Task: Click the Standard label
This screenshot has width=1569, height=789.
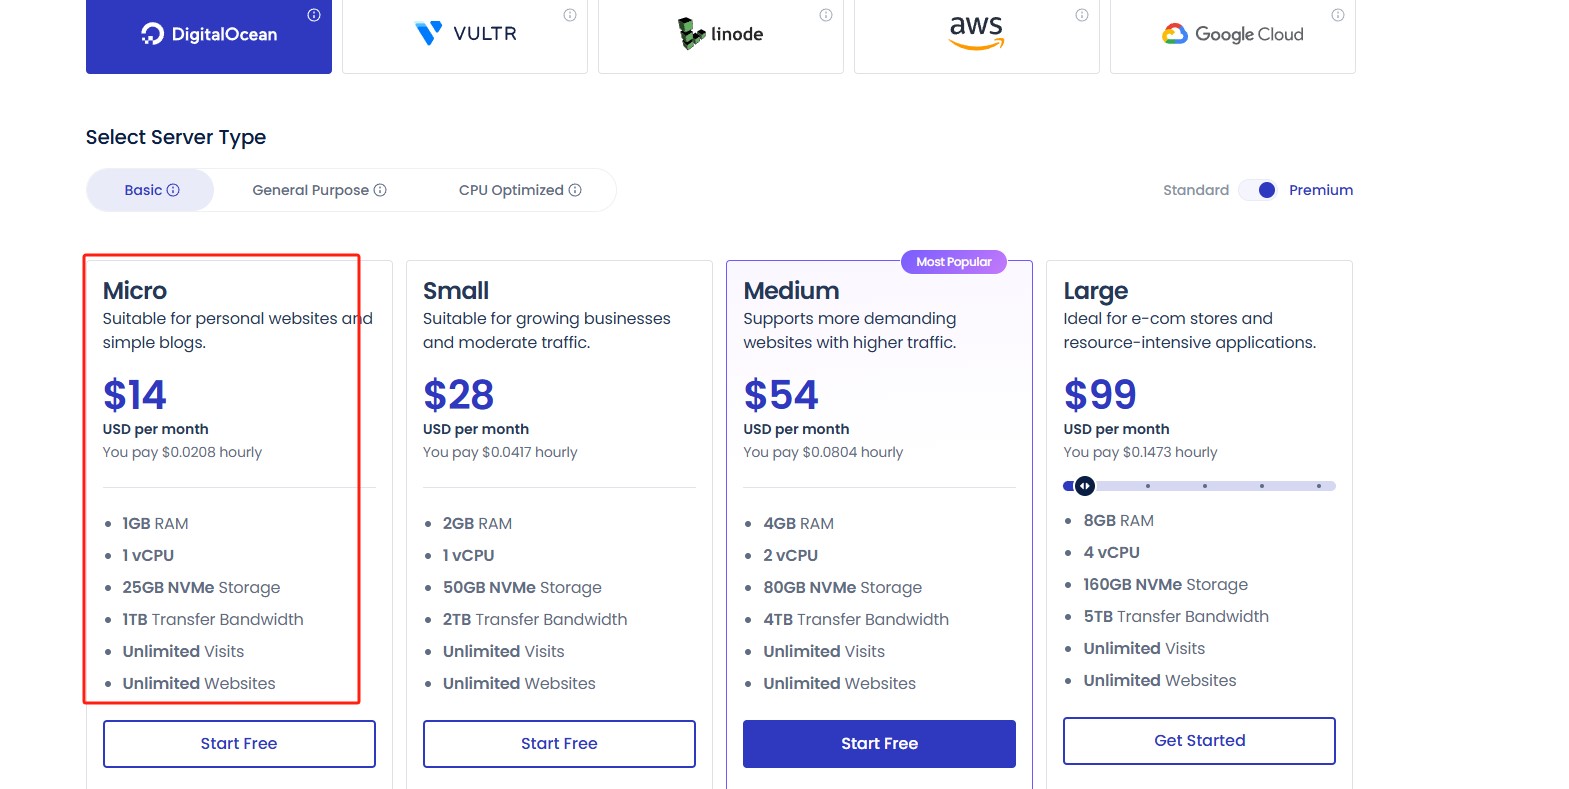Action: [x=1196, y=190]
